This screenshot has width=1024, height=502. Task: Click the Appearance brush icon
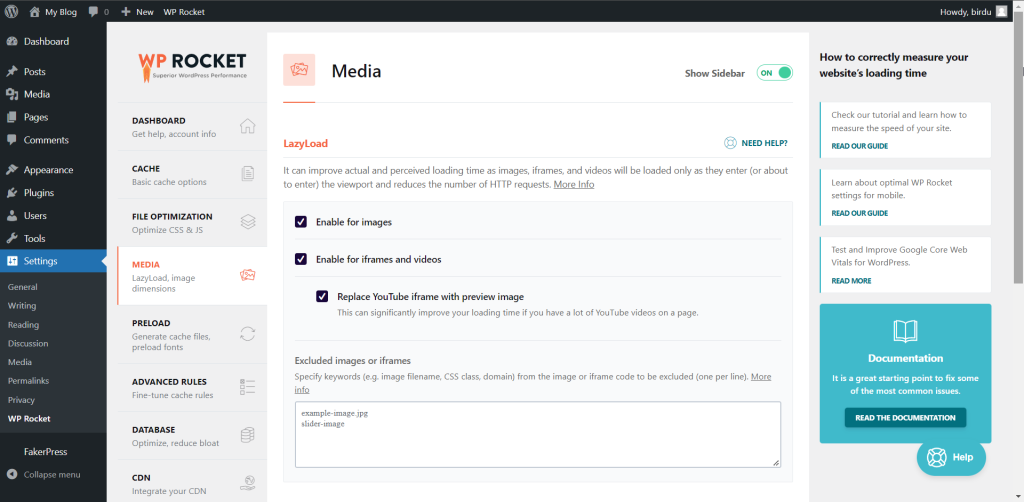coord(12,170)
